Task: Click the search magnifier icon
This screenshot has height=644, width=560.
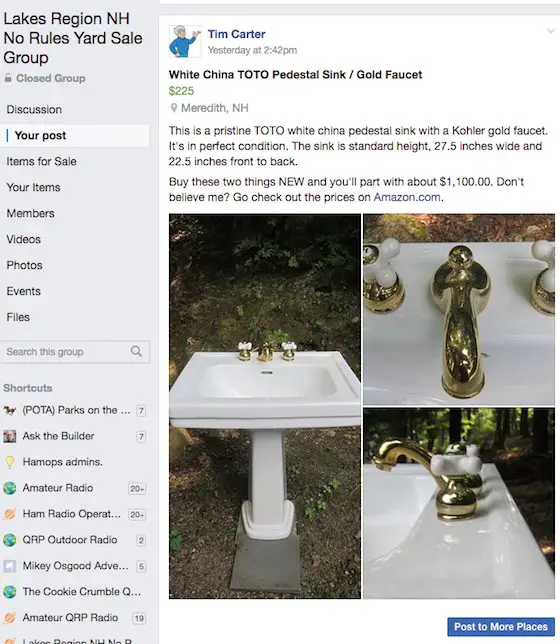Action: [136, 351]
